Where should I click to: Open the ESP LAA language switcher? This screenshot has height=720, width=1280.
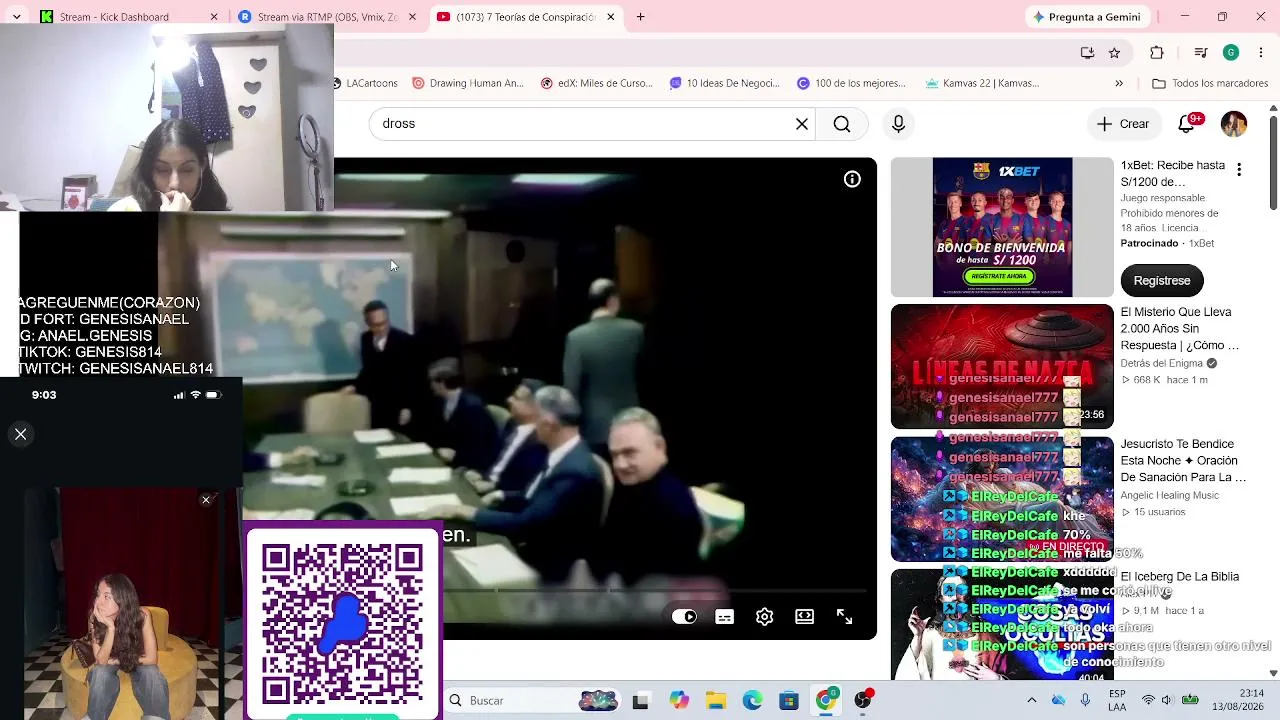1117,700
